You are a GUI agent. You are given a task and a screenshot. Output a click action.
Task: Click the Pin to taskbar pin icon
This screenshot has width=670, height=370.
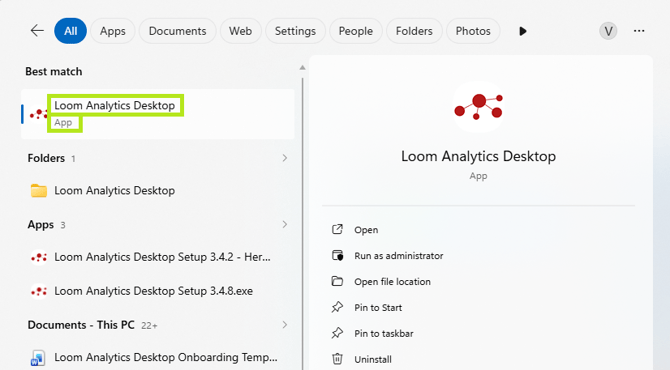[x=337, y=333]
